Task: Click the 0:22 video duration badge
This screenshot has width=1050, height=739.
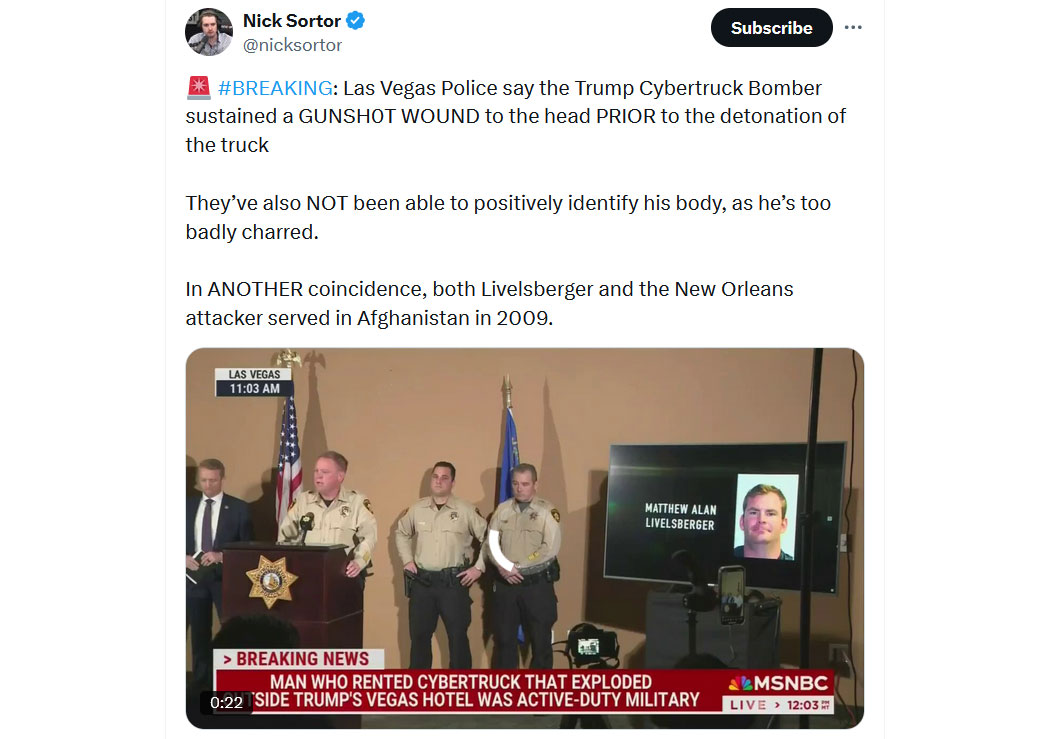Action: click(x=226, y=702)
